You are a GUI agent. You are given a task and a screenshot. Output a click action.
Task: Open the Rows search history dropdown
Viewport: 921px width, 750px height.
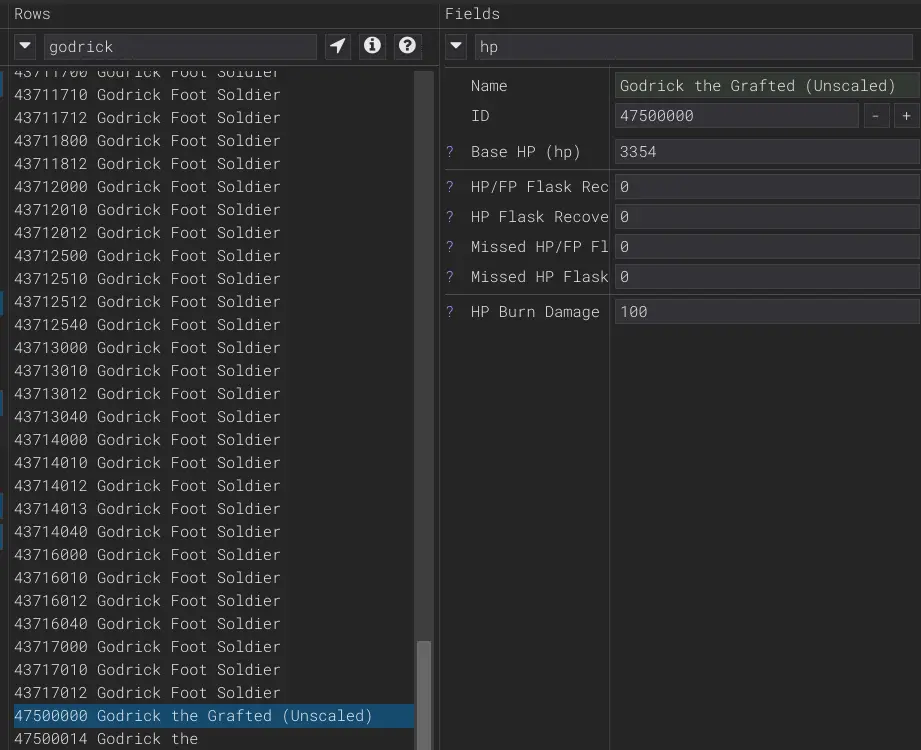tap(25, 46)
